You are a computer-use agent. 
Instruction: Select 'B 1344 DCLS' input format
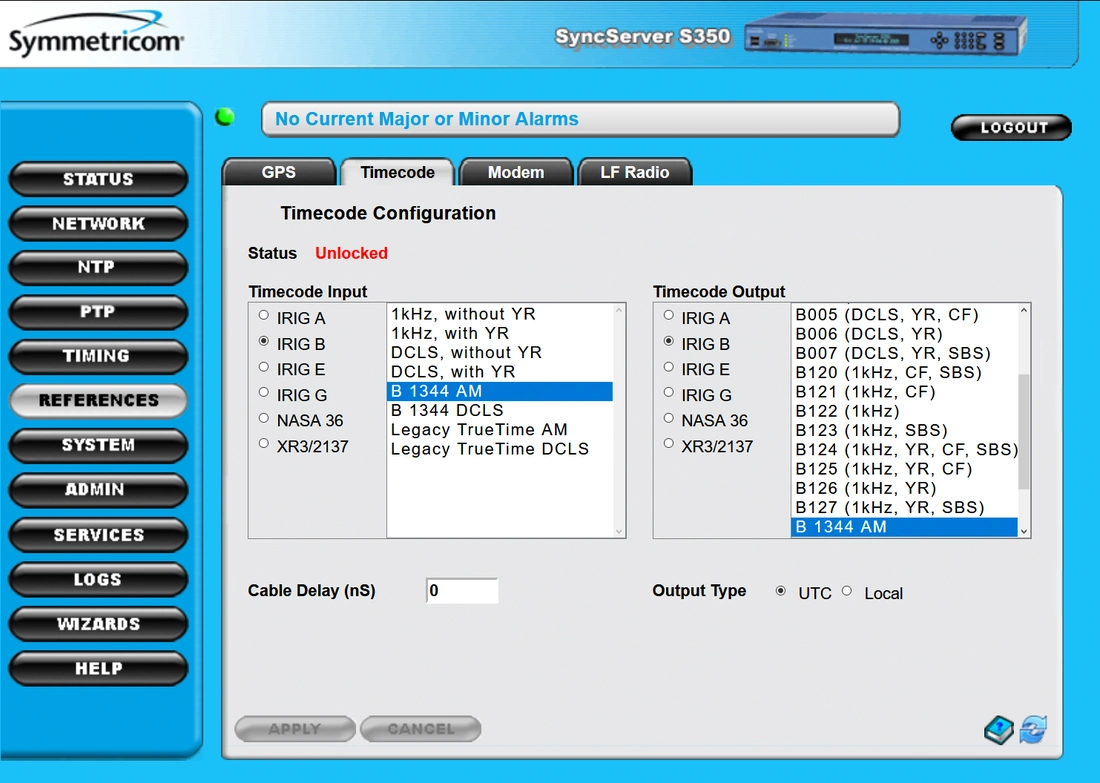499,410
